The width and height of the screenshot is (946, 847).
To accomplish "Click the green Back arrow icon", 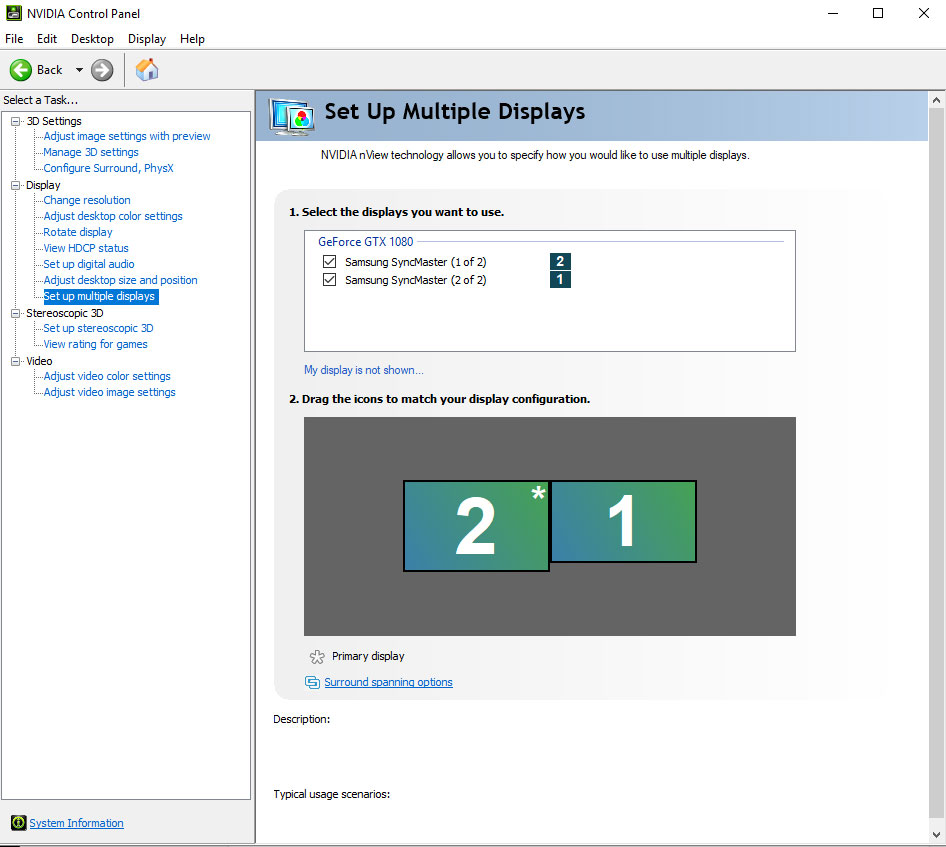I will pos(21,70).
